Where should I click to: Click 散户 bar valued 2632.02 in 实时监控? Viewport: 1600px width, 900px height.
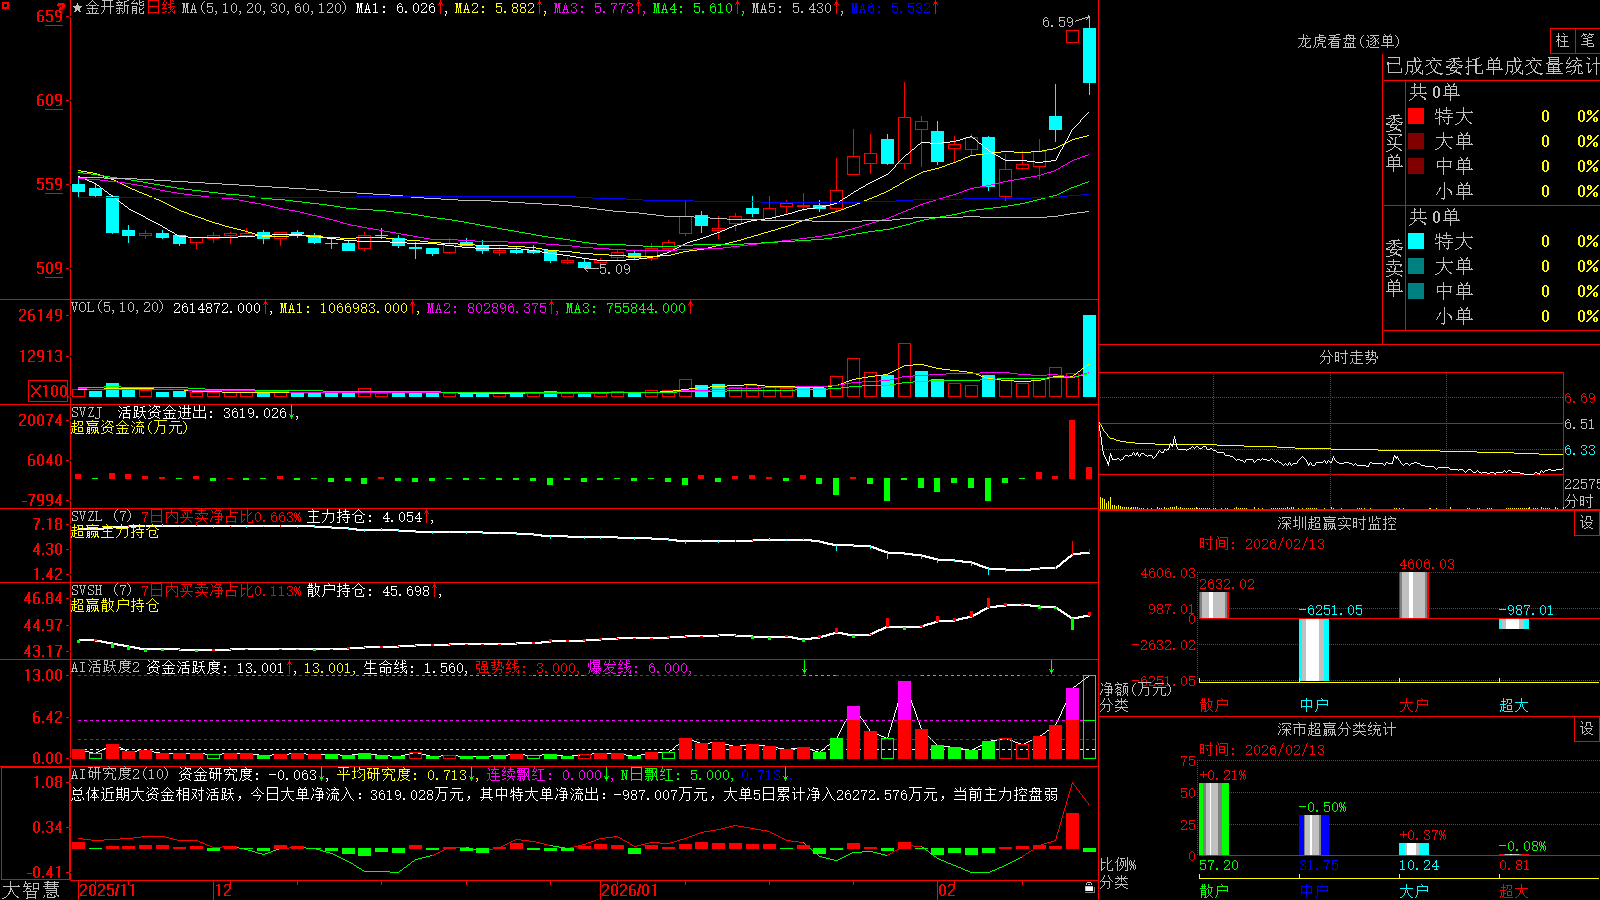tap(1213, 605)
